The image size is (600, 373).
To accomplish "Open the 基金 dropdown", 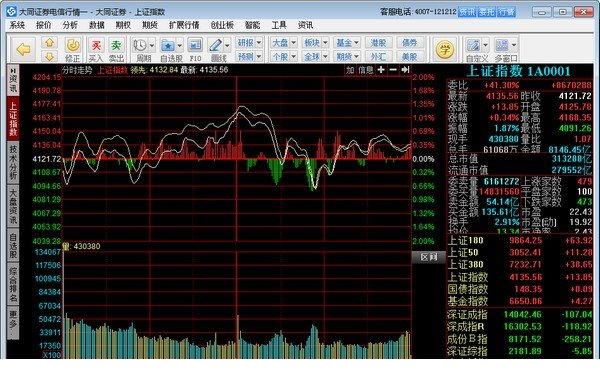I will point(347,42).
